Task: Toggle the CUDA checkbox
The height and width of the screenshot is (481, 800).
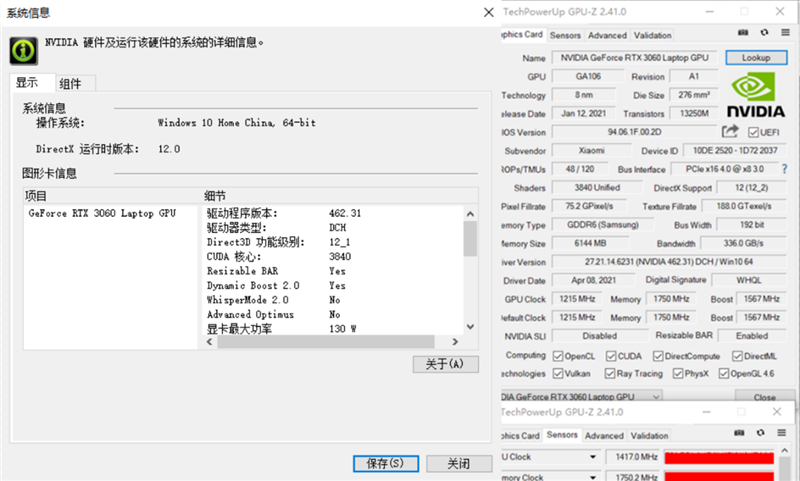Action: click(611, 356)
